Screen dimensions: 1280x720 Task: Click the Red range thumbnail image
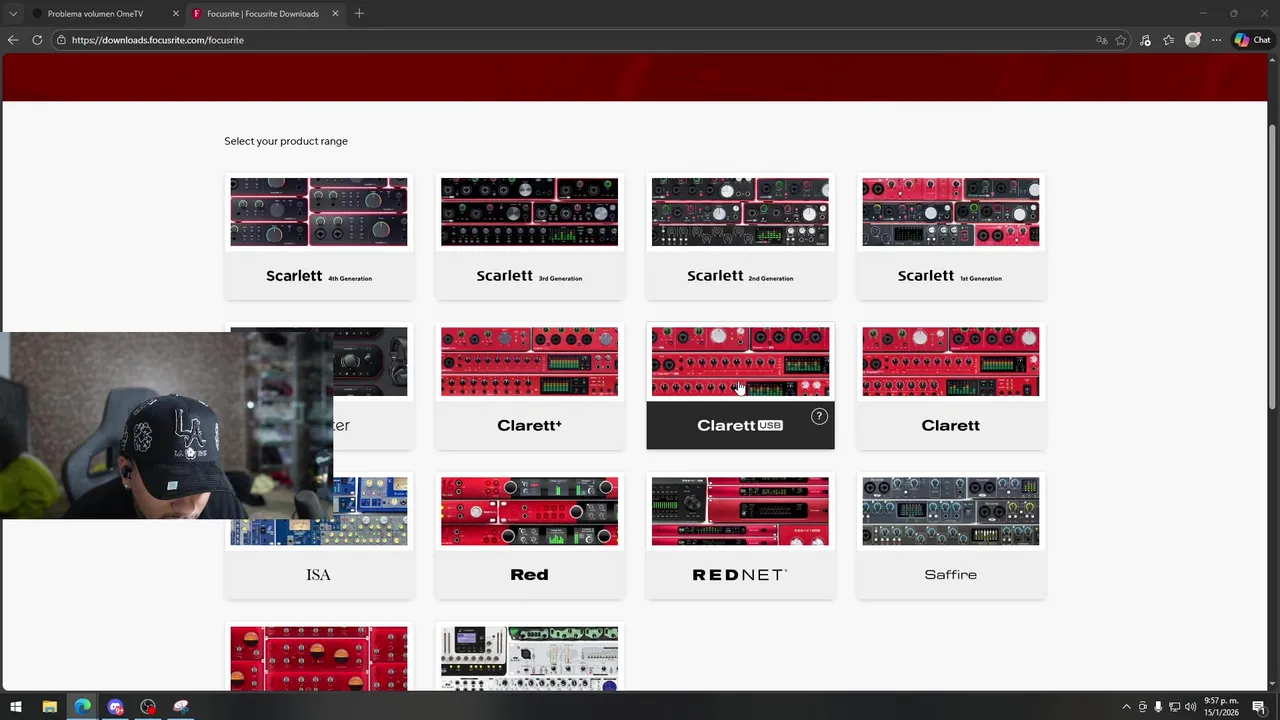coord(529,511)
